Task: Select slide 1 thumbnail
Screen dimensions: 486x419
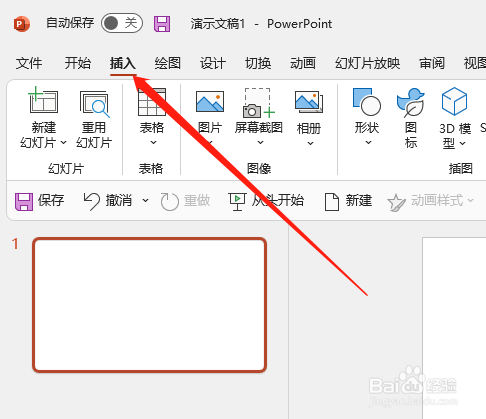Action: coord(150,305)
